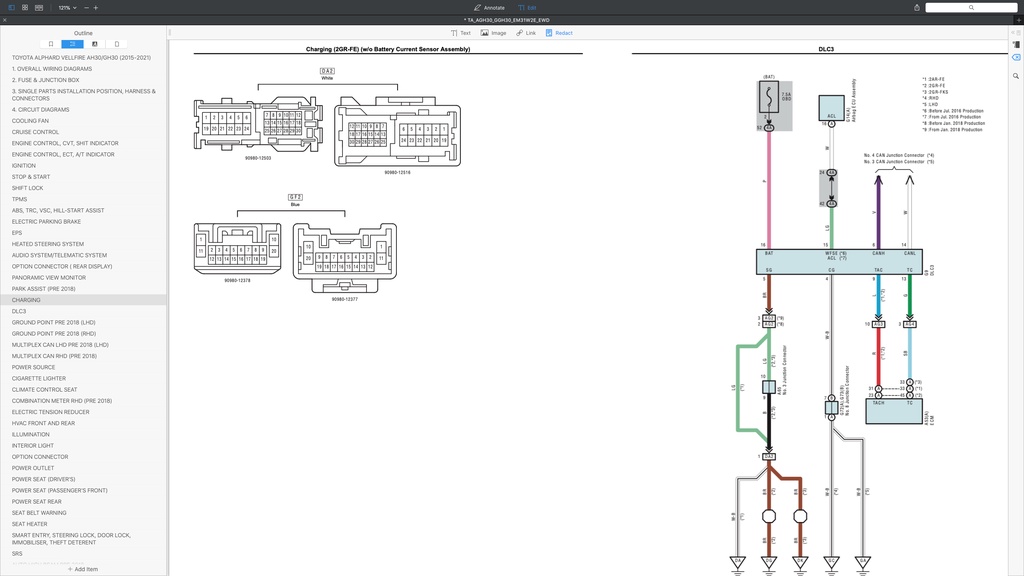This screenshot has width=1024, height=576.
Task: Decrease zoom with the minus control
Action: [85, 7]
